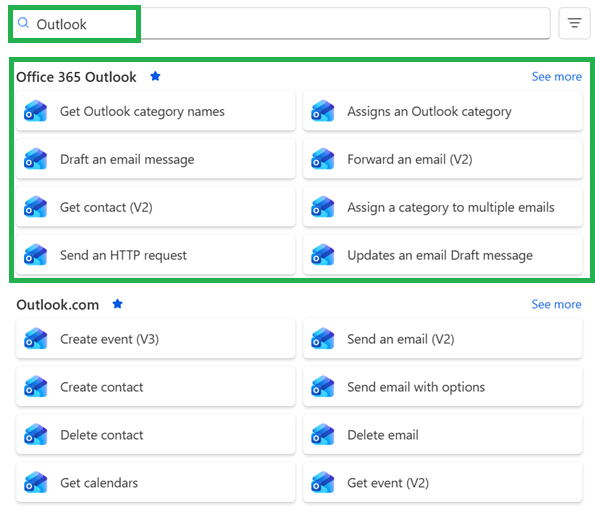Click the Create event (V3) icon

tap(35, 339)
